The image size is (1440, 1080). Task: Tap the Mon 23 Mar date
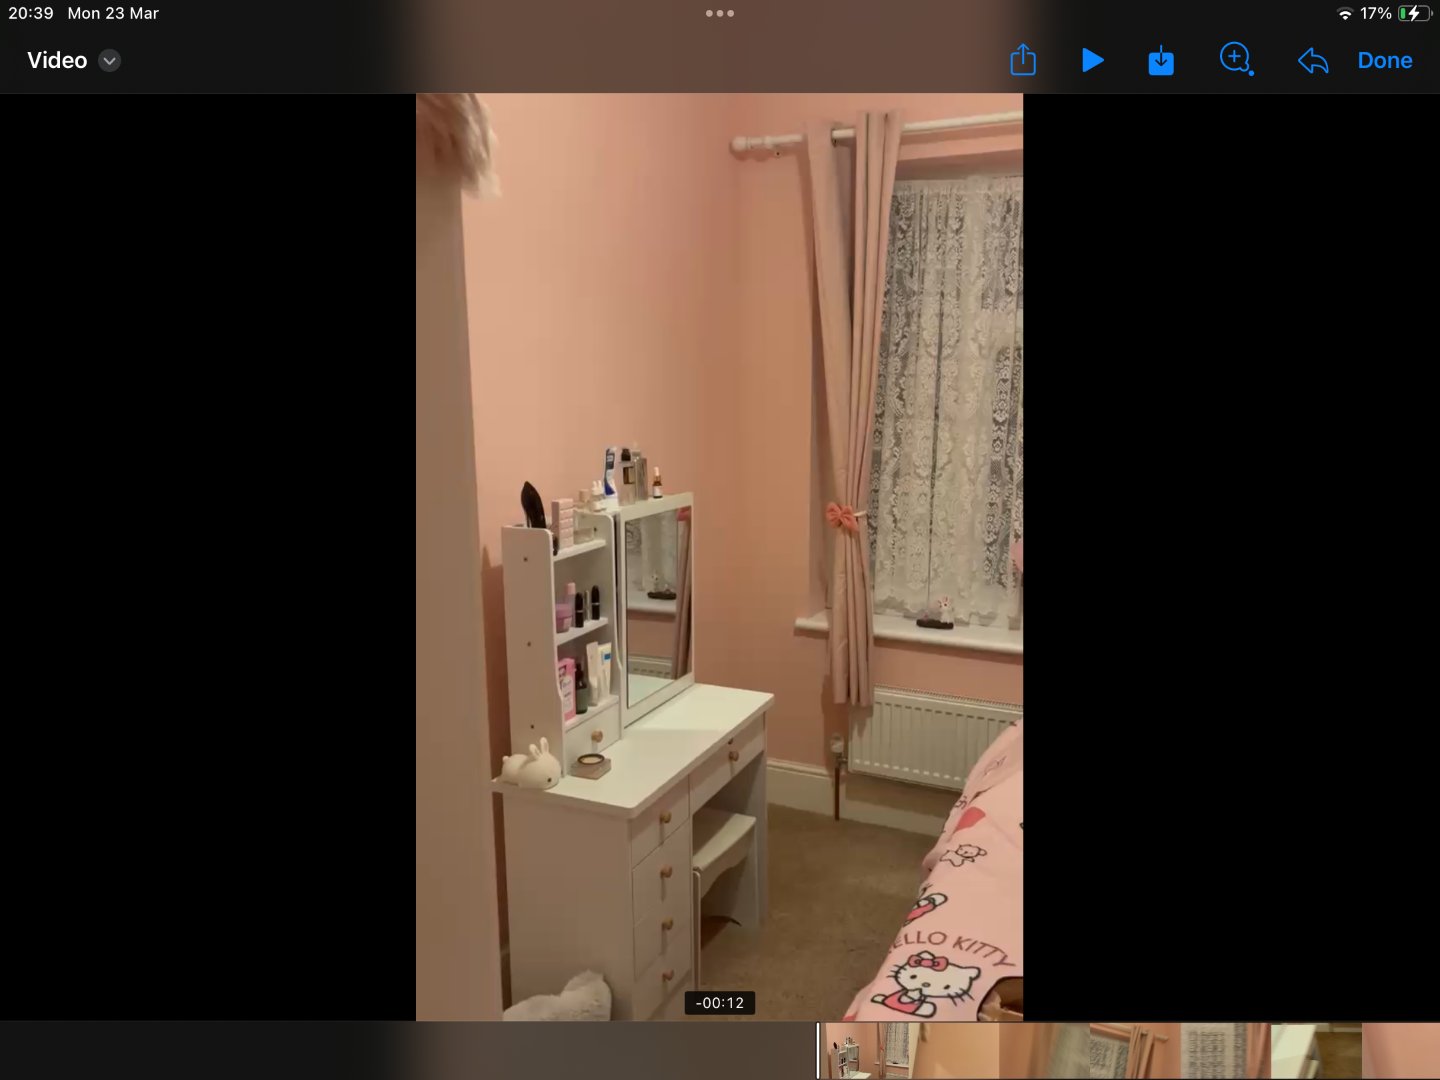[x=113, y=13]
